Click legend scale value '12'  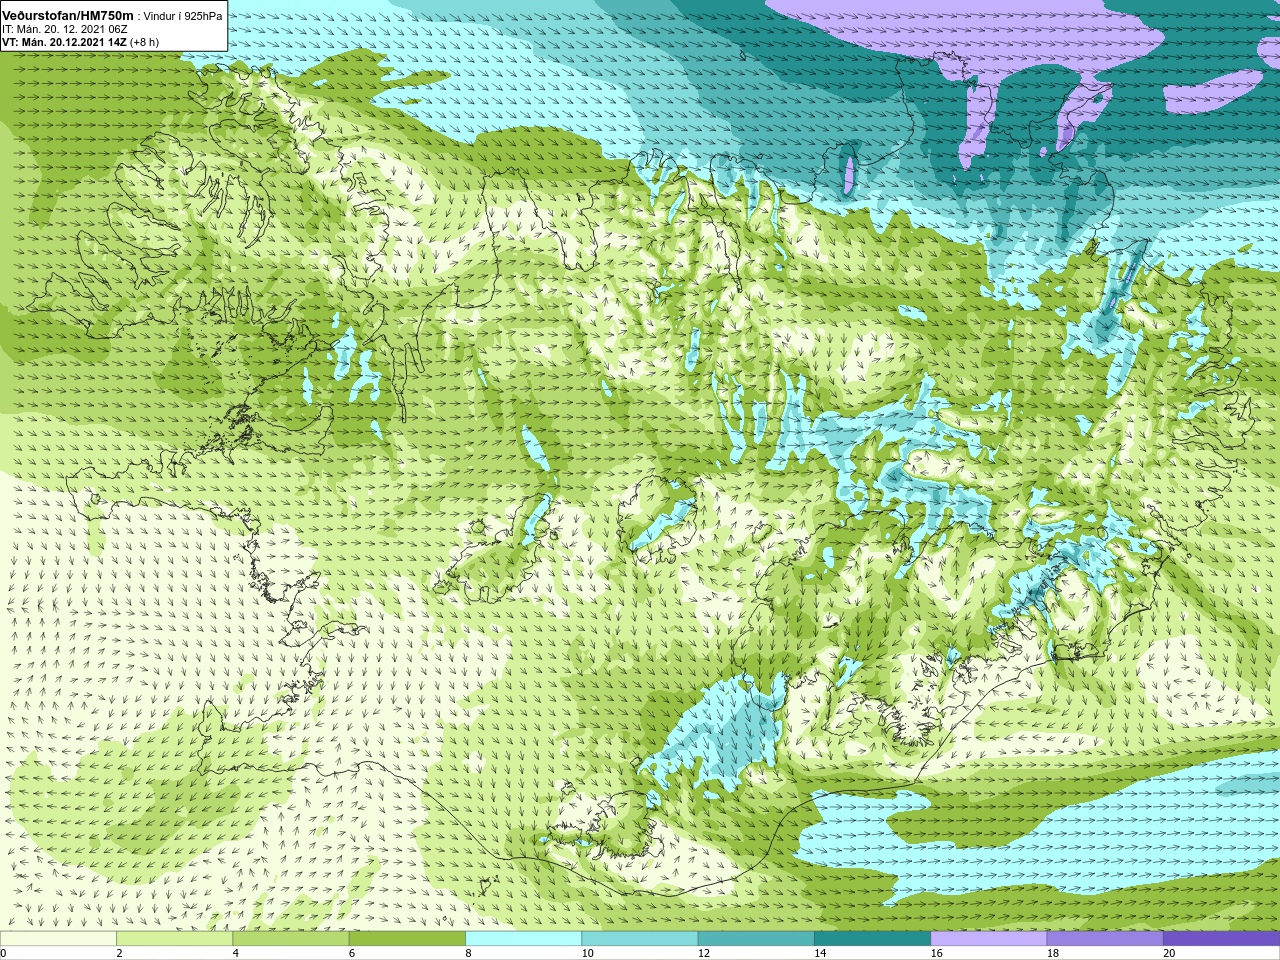click(704, 953)
